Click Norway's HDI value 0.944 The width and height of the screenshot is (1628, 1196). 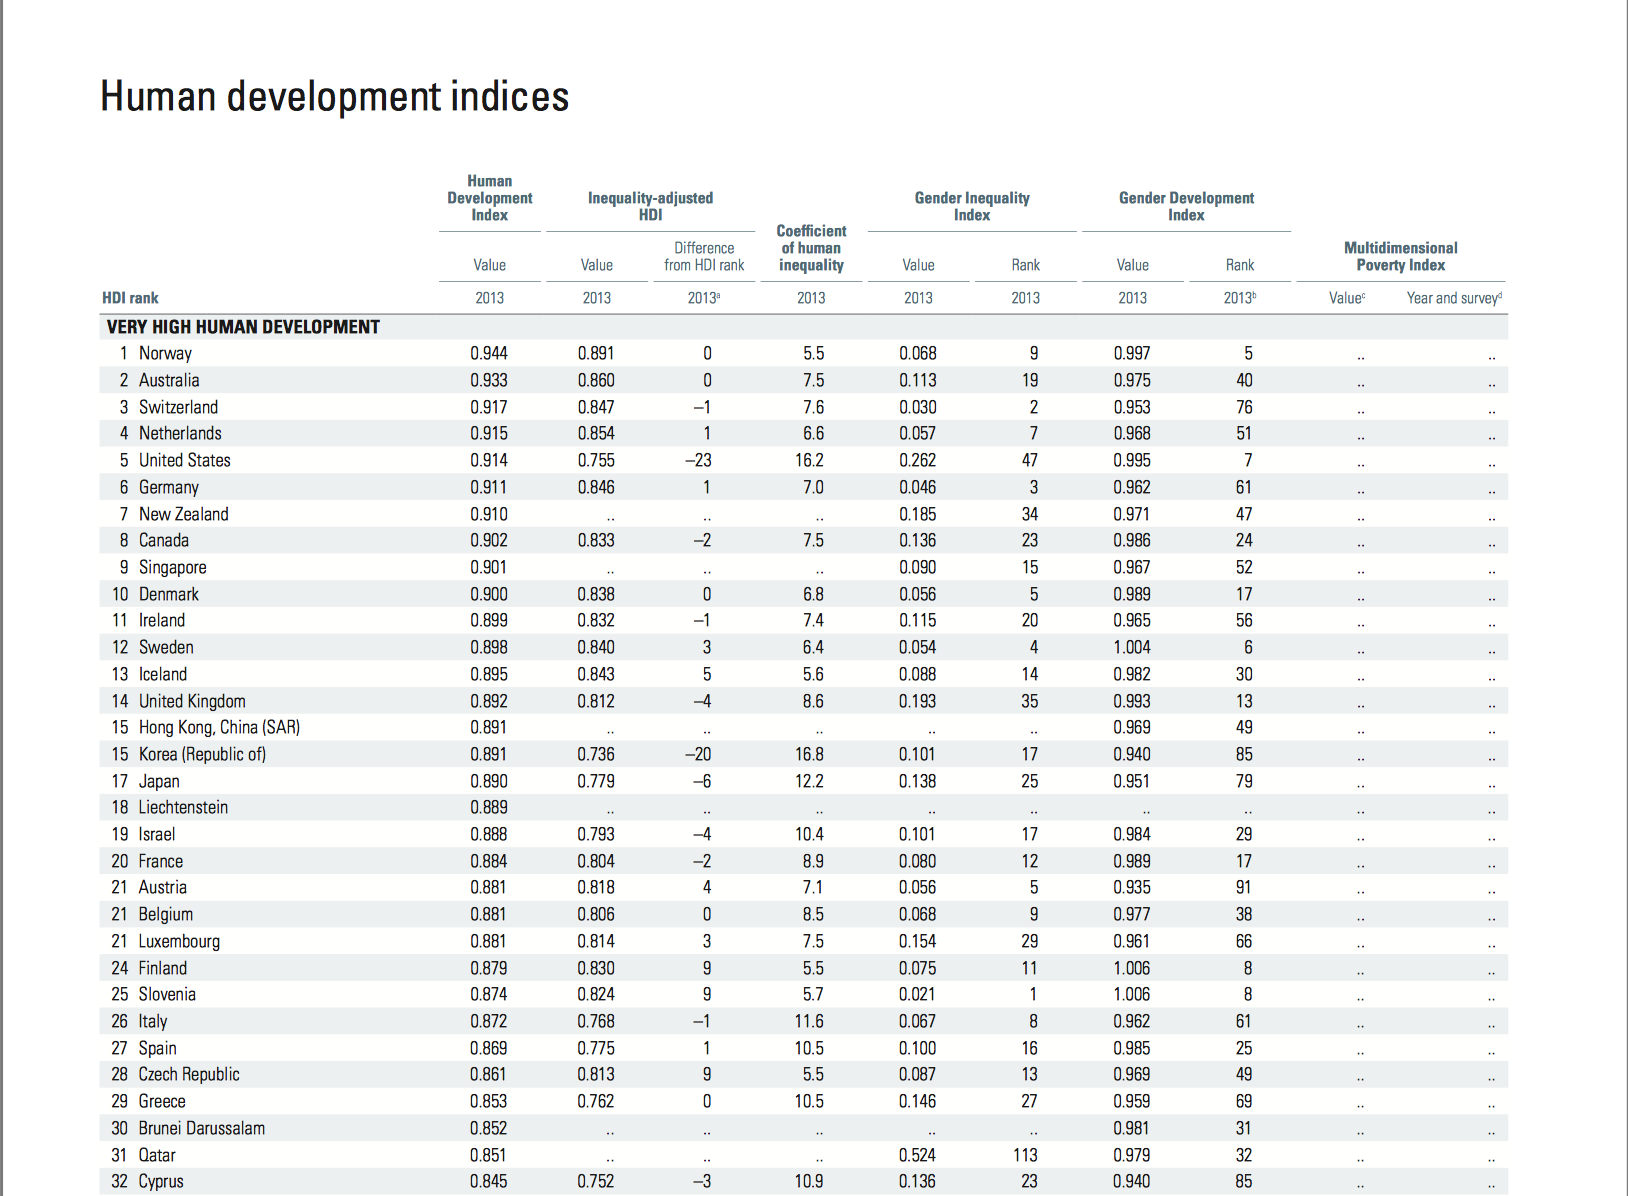coord(489,353)
